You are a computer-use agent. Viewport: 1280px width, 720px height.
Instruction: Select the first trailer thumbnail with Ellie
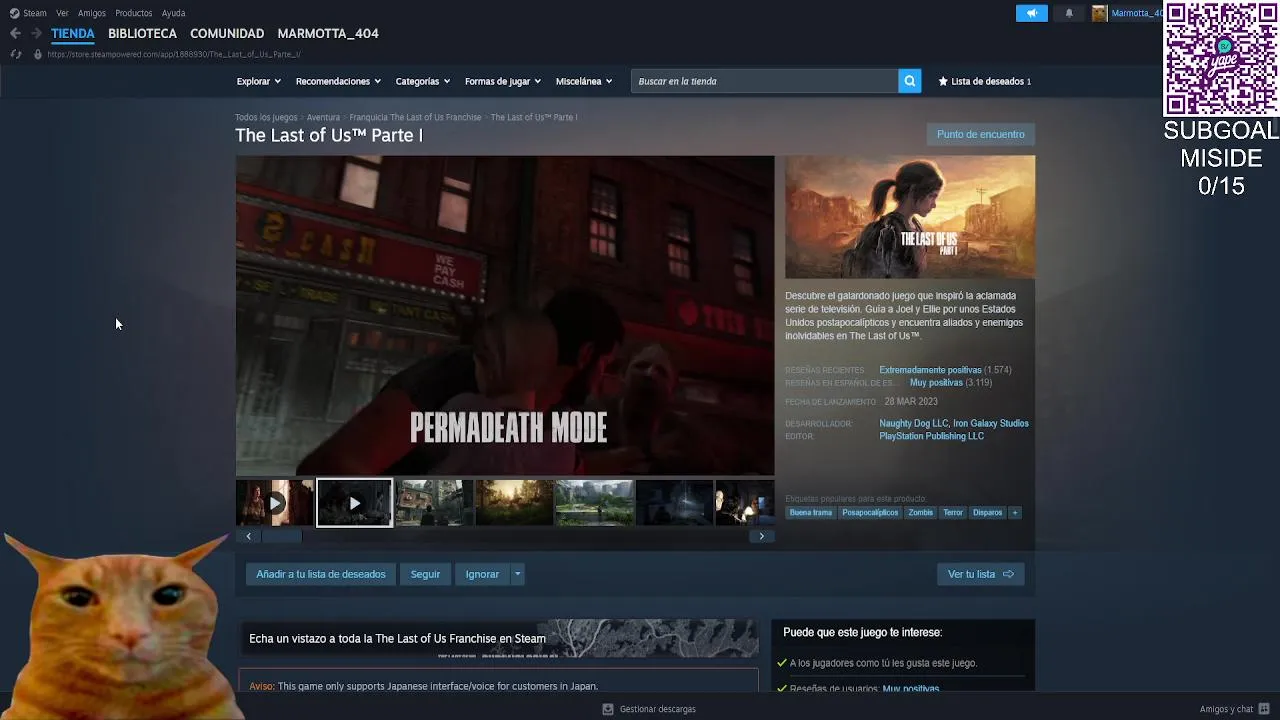(275, 502)
